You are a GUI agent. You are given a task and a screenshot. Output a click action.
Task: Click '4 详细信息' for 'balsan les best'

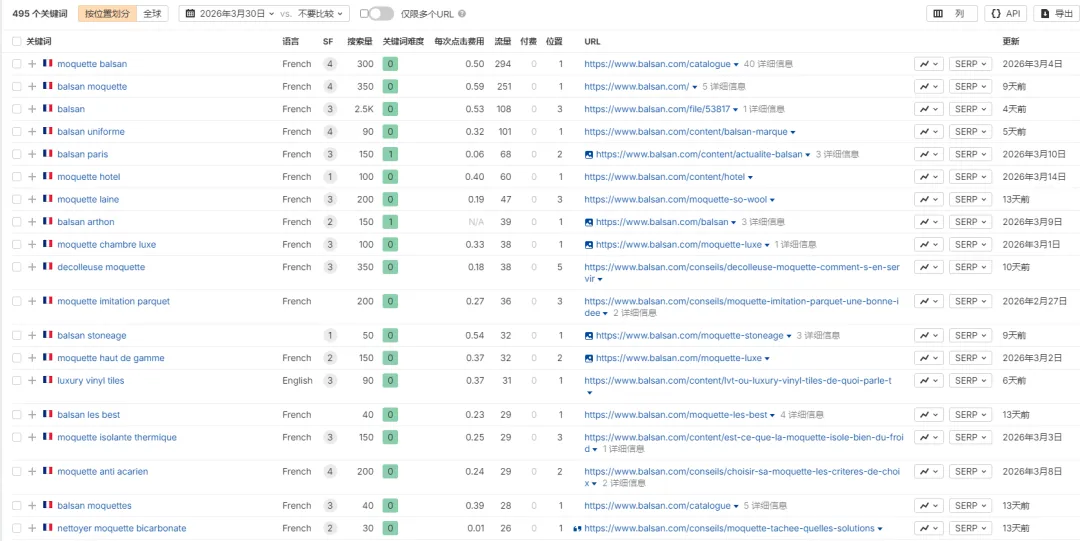point(802,415)
